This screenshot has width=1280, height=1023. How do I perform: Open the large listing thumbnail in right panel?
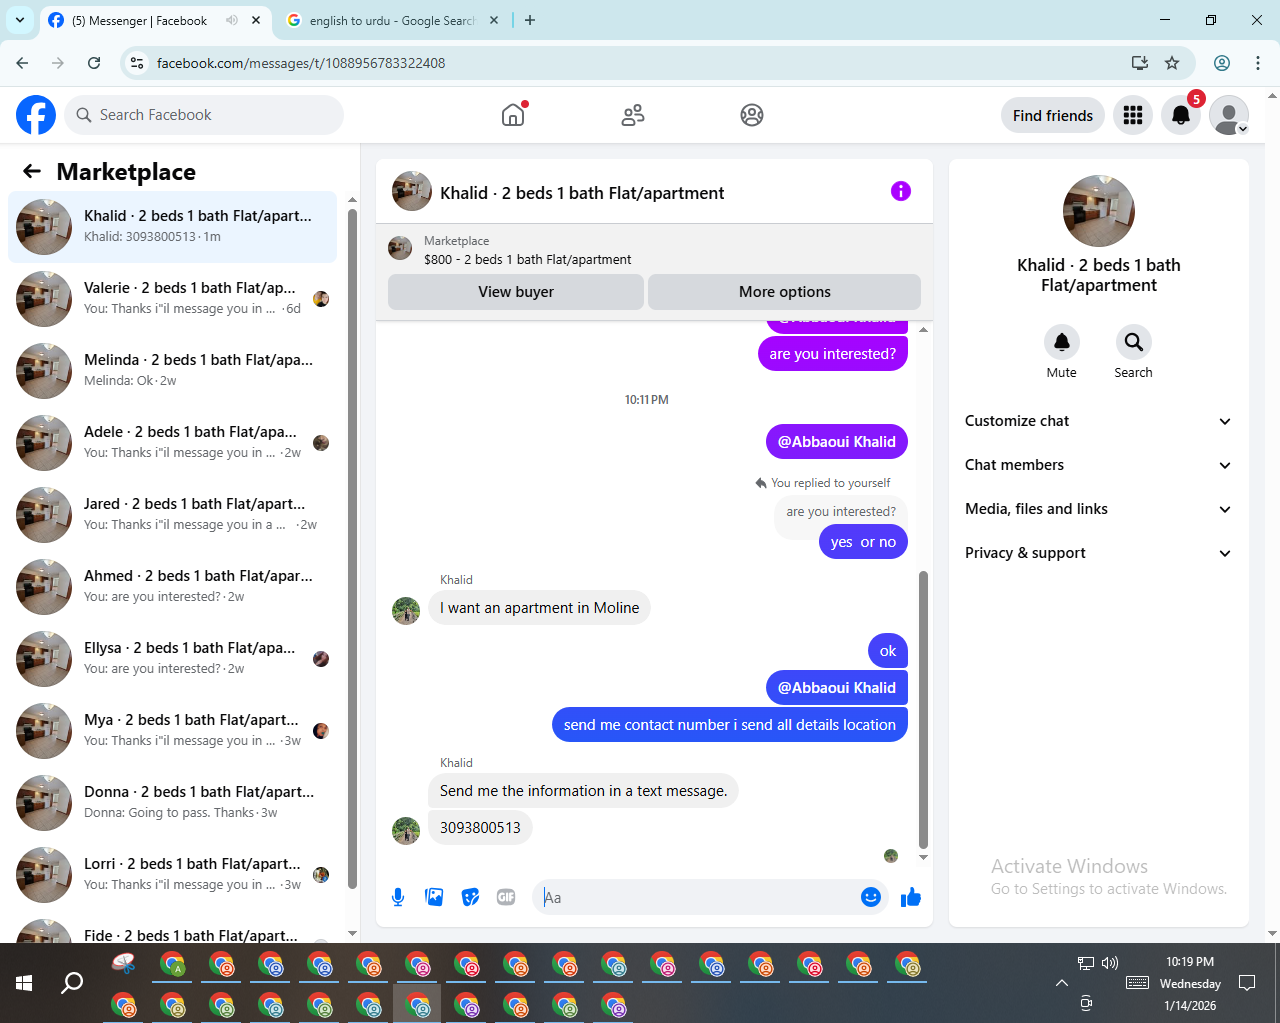(x=1099, y=211)
